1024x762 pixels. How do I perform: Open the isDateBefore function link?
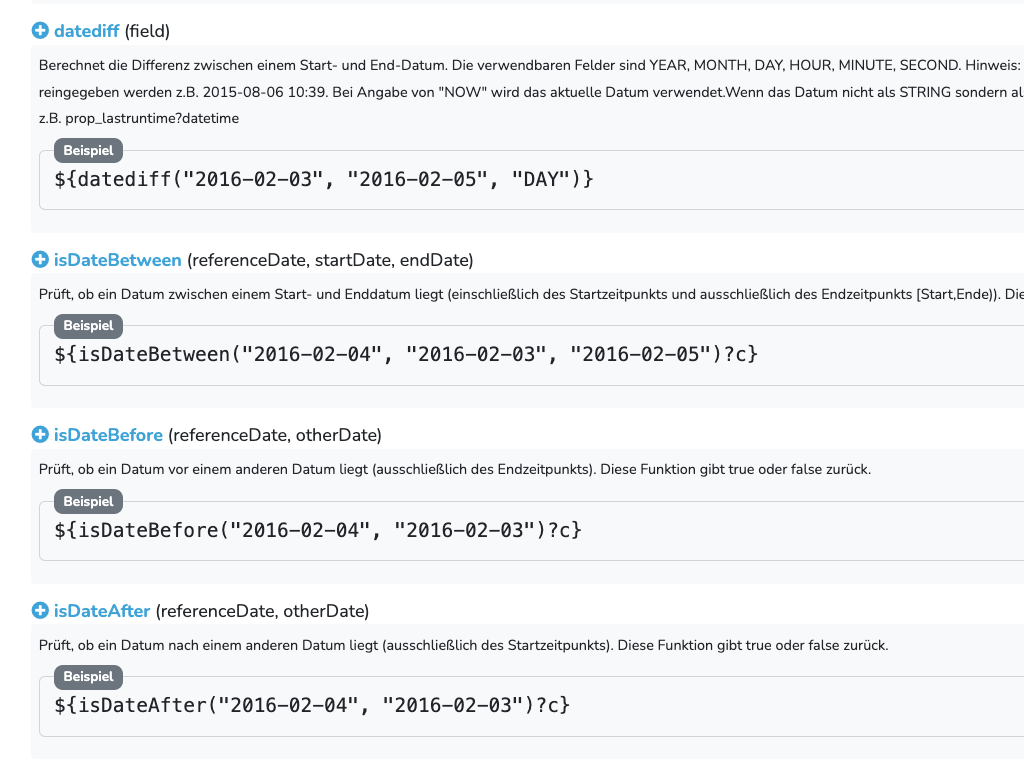[108, 435]
